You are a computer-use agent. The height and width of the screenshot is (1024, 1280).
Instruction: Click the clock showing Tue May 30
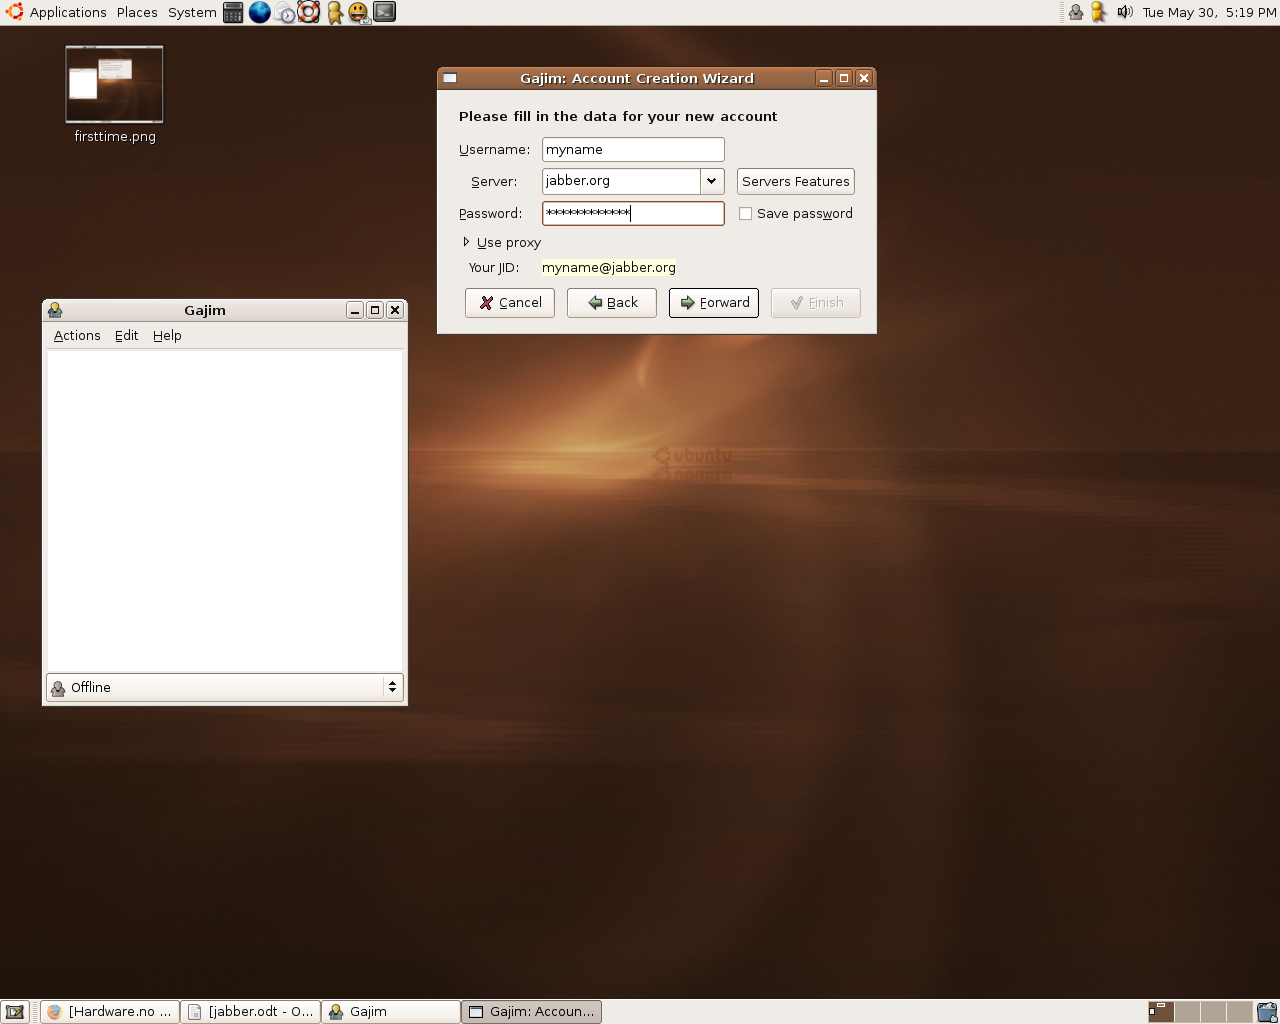click(1209, 12)
